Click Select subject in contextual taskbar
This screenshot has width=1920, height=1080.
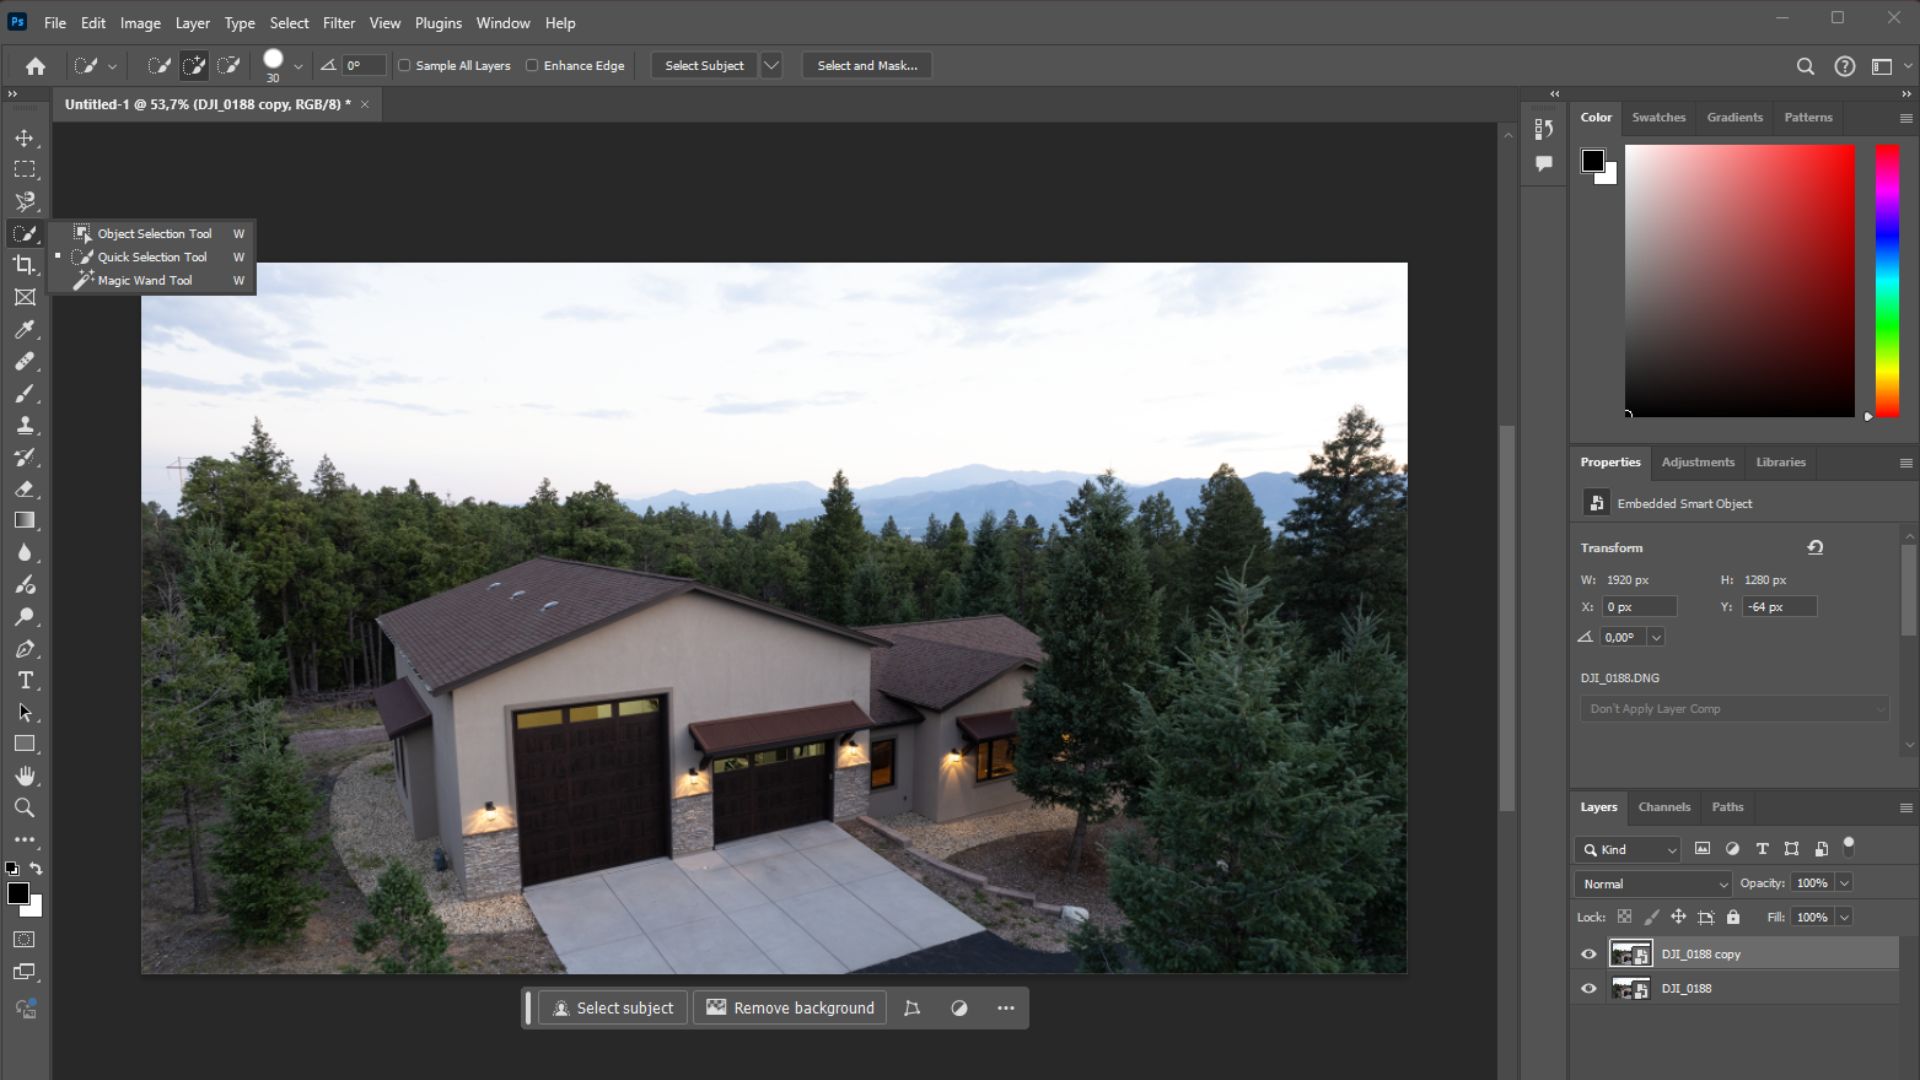click(613, 1008)
